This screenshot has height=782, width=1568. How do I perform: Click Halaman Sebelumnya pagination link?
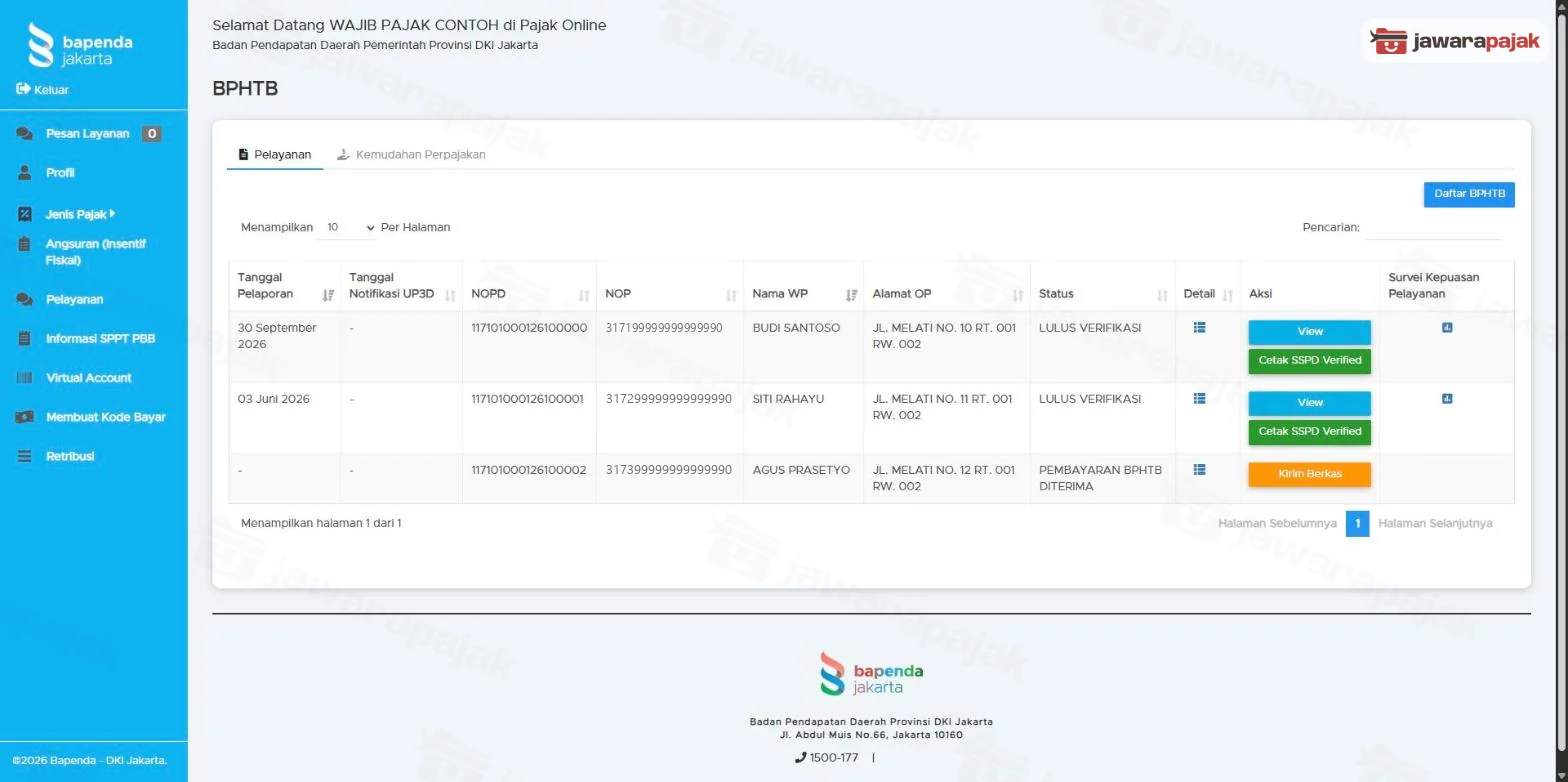[x=1277, y=524]
